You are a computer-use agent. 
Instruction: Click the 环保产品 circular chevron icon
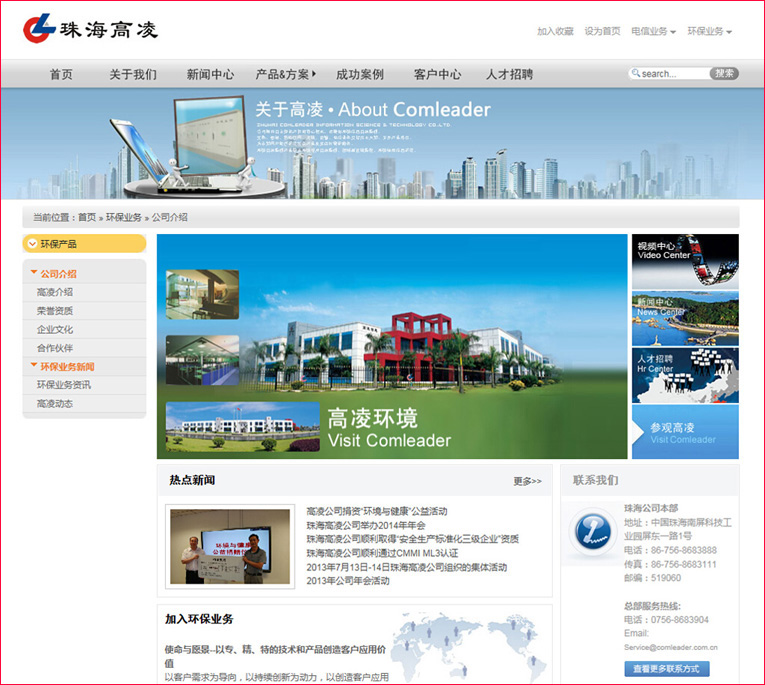(x=33, y=243)
